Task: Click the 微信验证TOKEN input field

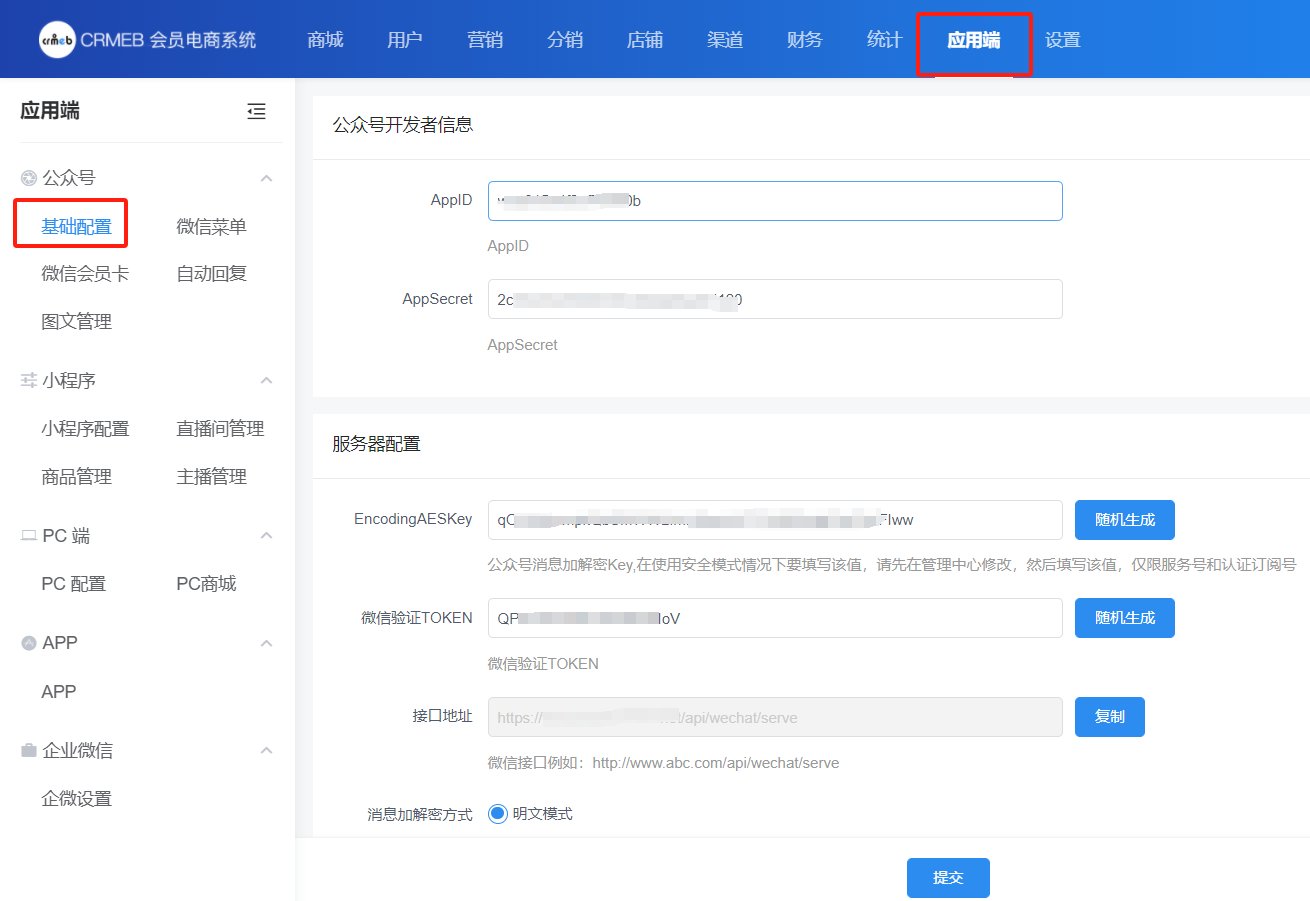Action: point(774,618)
